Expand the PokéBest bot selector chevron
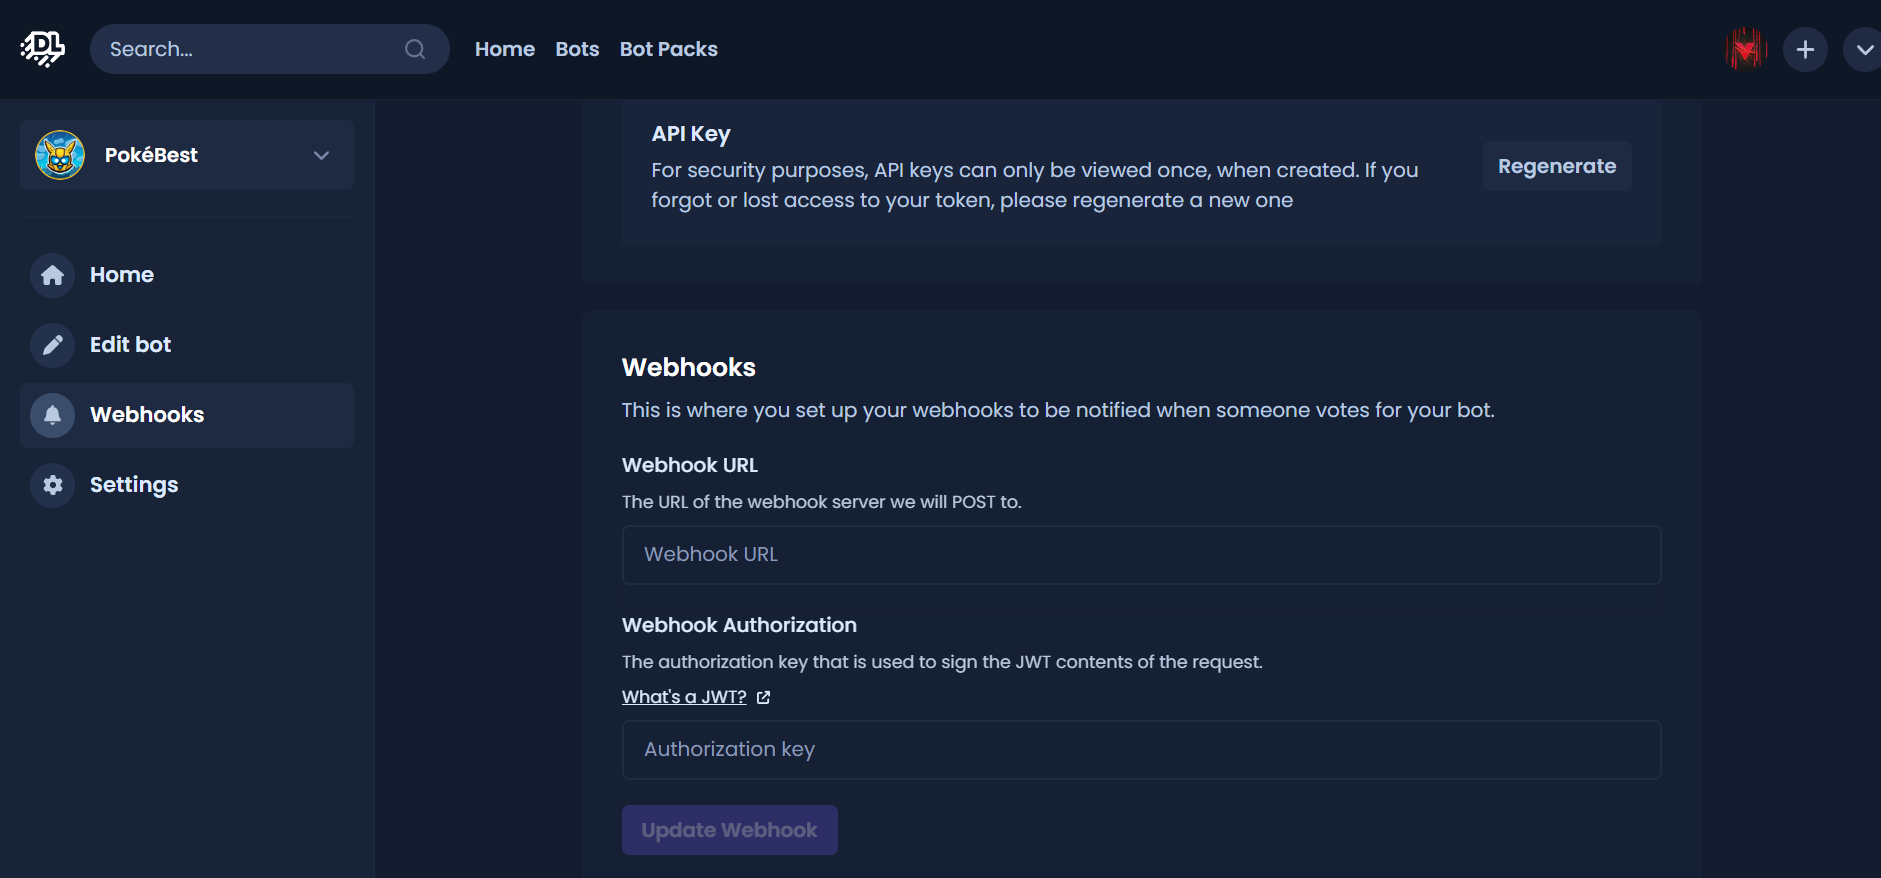This screenshot has height=878, width=1881. (x=320, y=155)
